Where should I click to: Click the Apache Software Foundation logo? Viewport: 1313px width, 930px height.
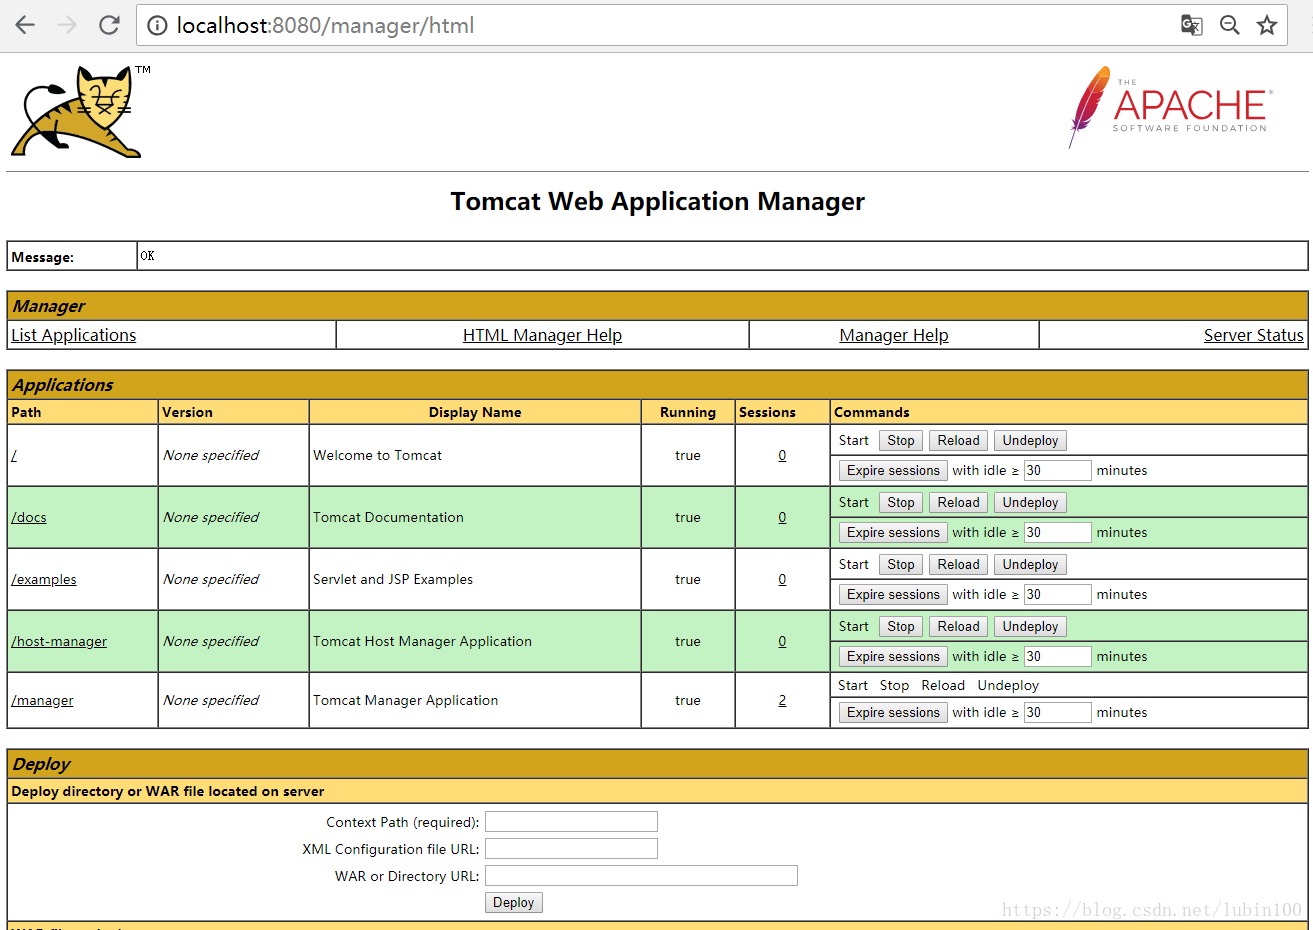(x=1170, y=107)
